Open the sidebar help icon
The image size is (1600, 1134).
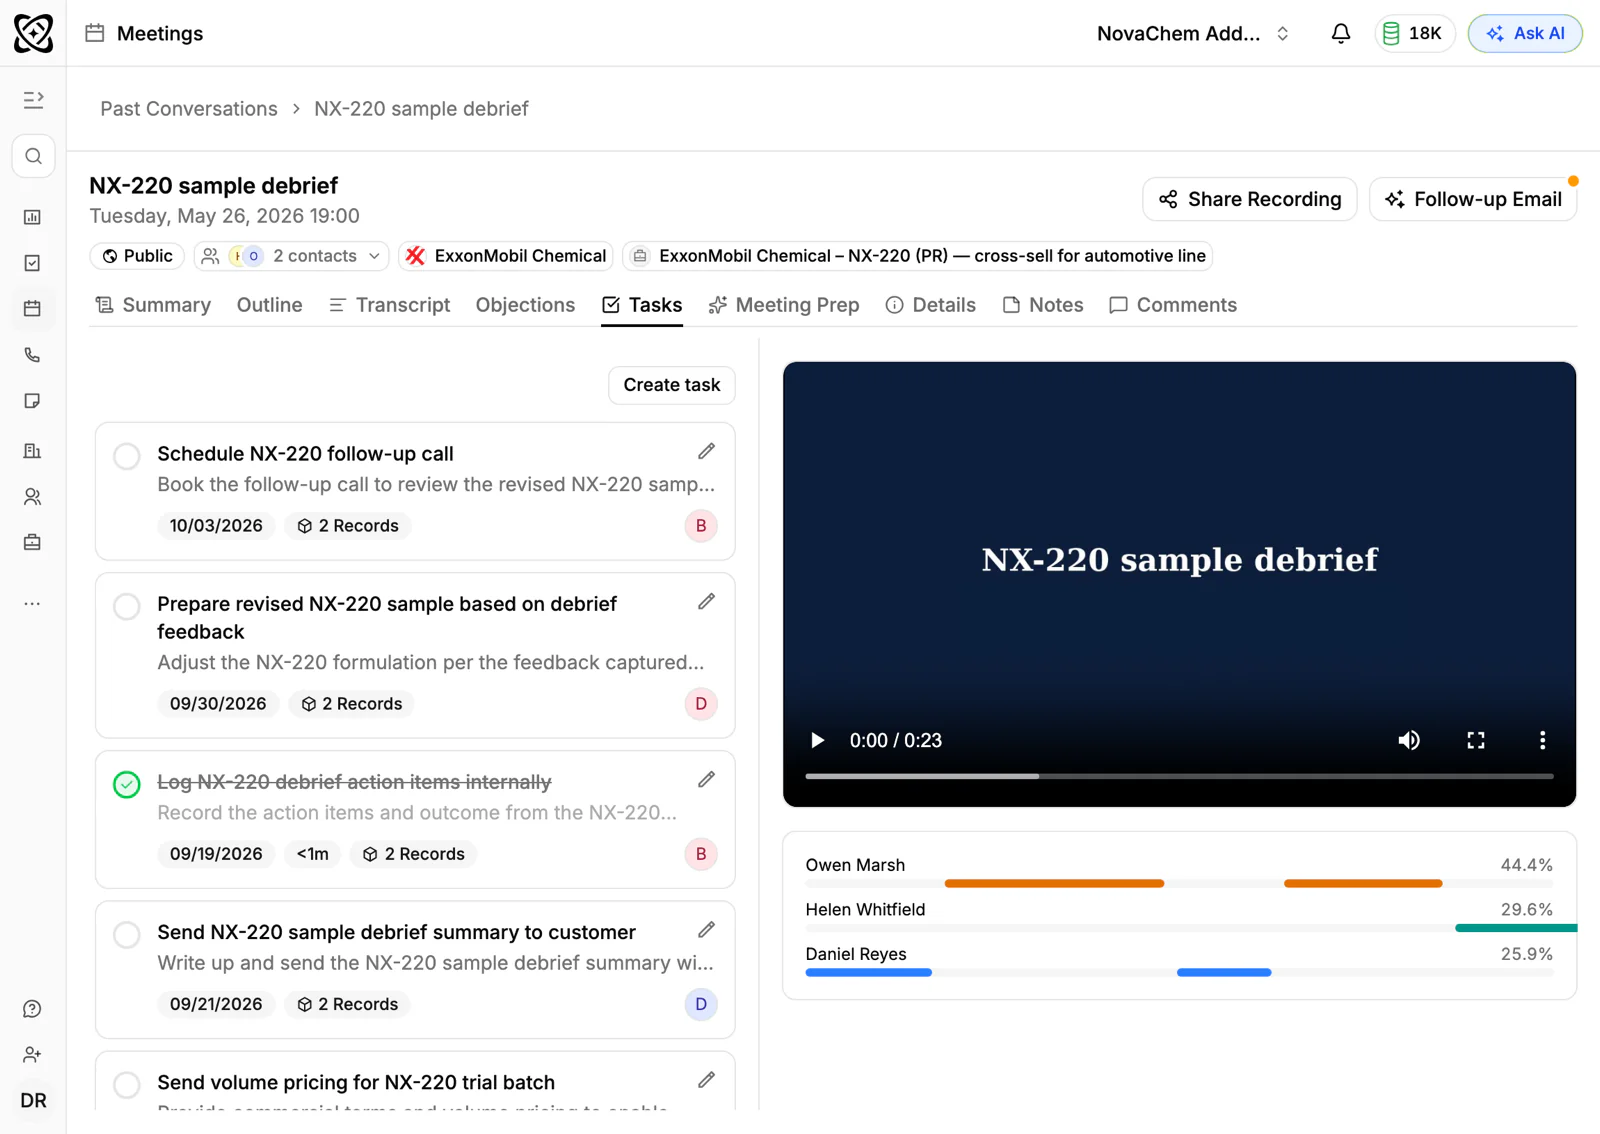[33, 1009]
